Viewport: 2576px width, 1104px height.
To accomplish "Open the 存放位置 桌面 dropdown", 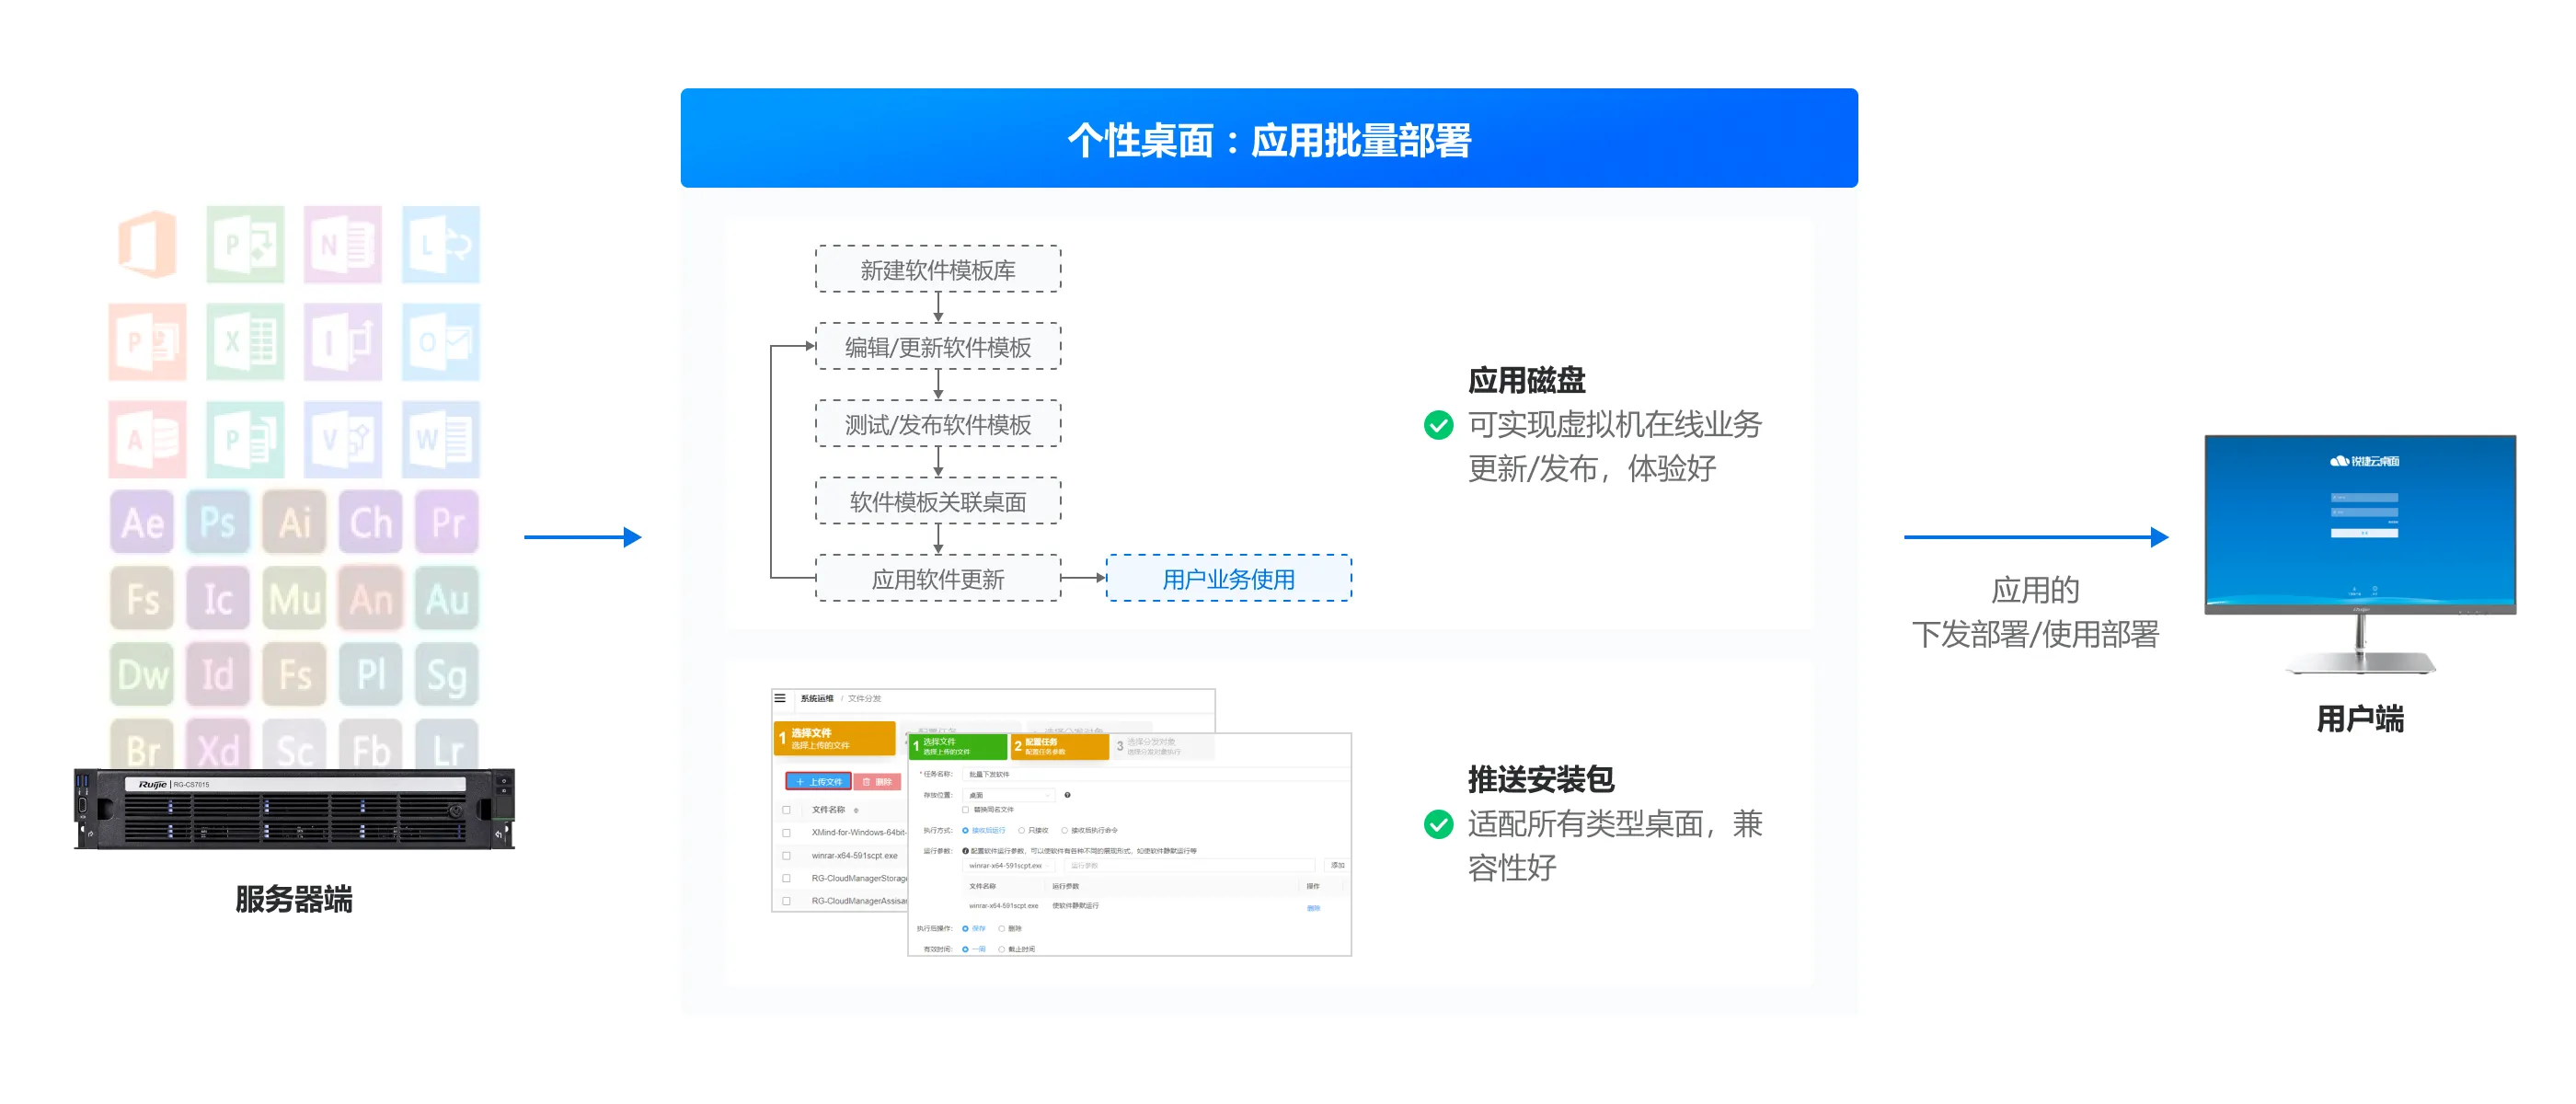I will pos(1010,795).
